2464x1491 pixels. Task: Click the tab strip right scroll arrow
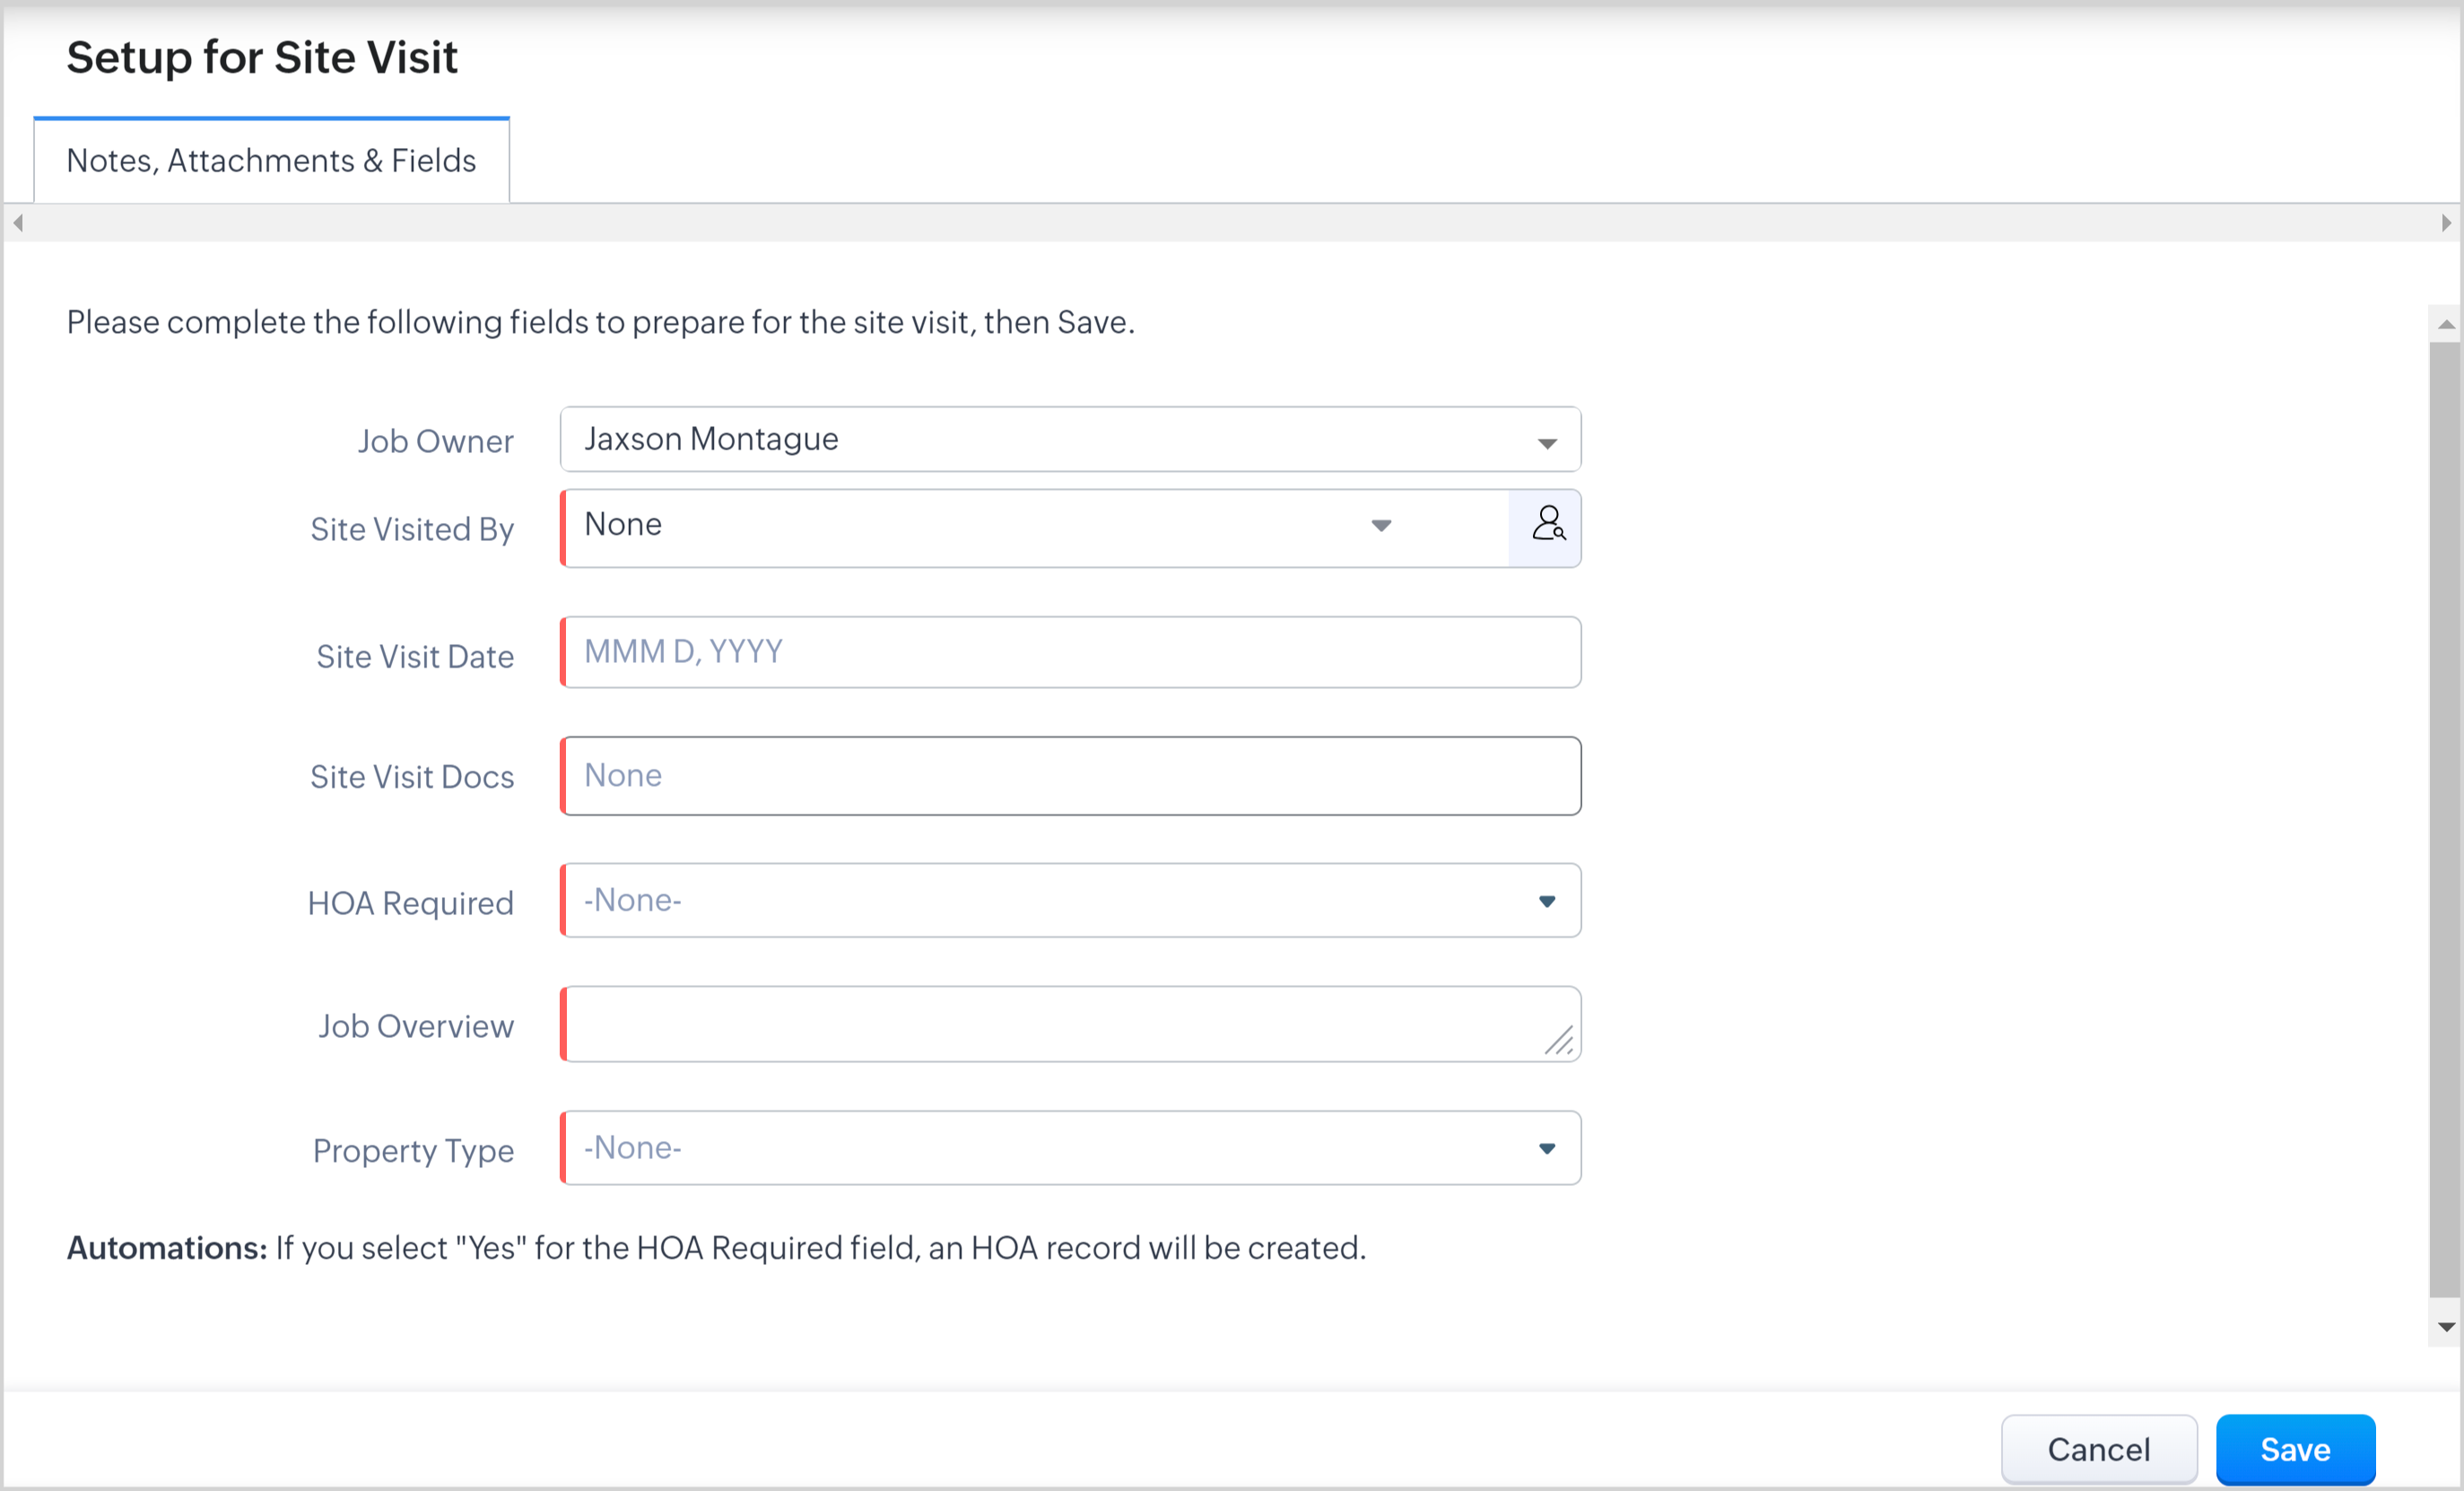2446,223
